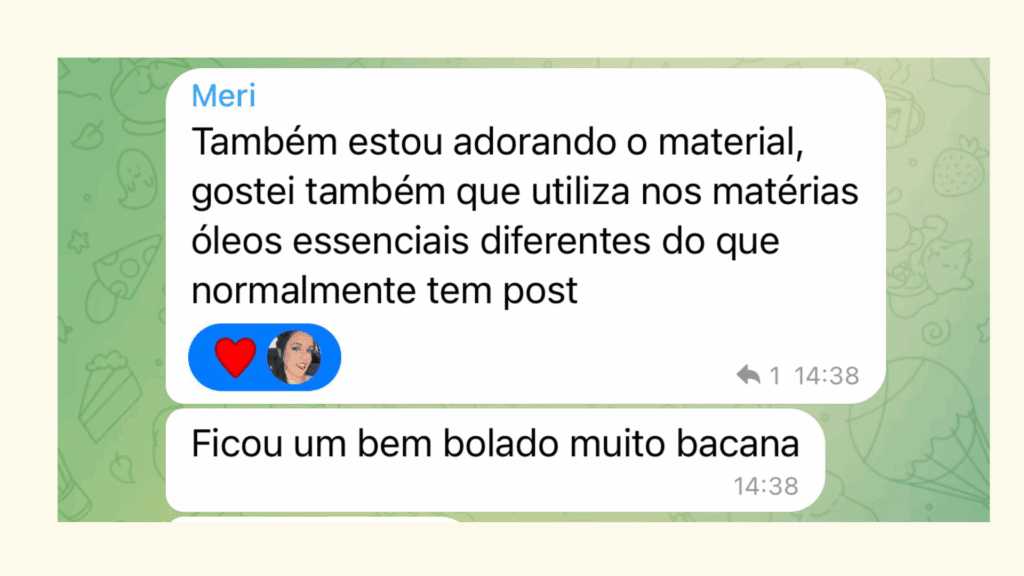Click the partially visible message bubble below
Viewport: 1024px width, 576px height.
pyautogui.click(x=315, y=519)
